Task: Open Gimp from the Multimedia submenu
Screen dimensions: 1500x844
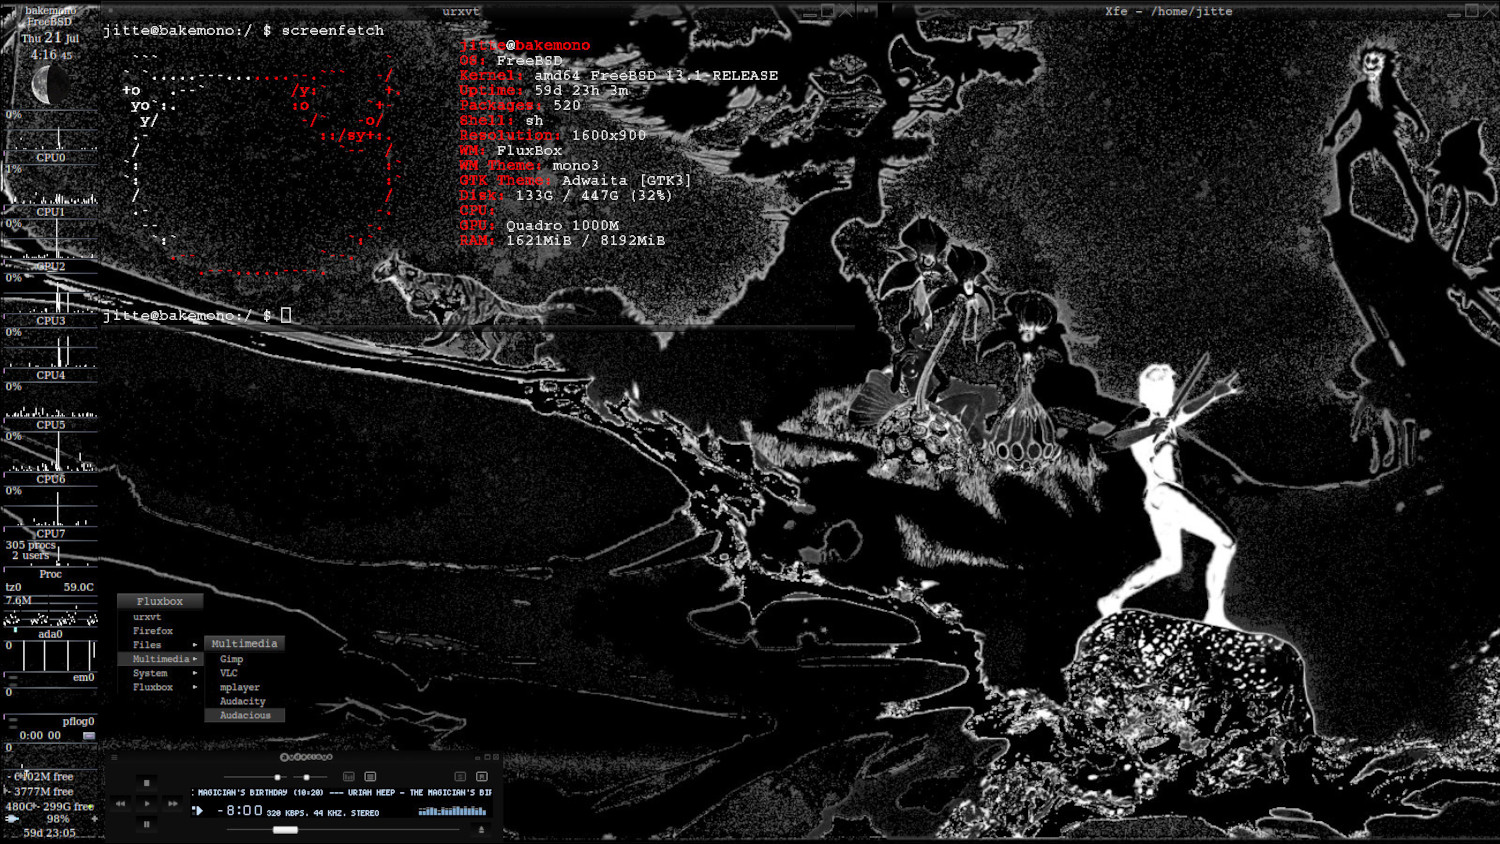Action: point(231,659)
